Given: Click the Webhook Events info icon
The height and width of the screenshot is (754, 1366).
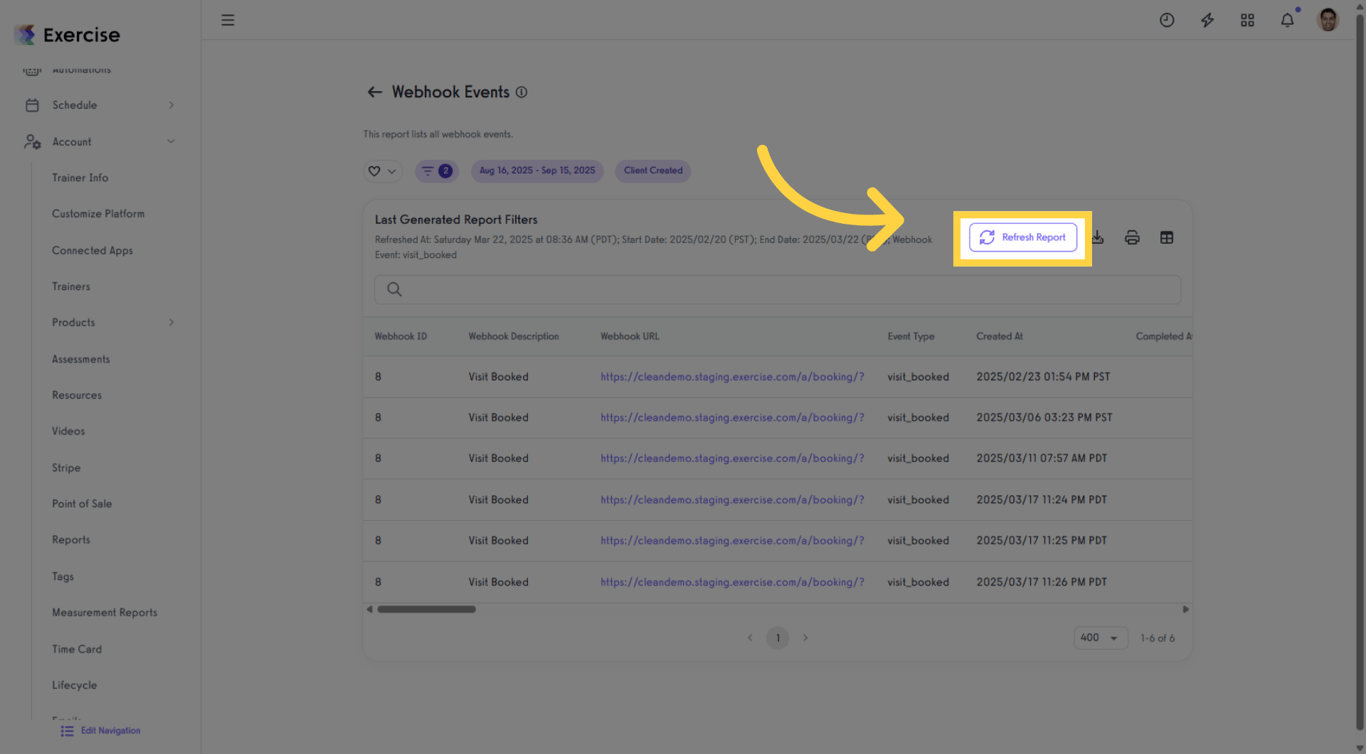Looking at the screenshot, I should [521, 91].
